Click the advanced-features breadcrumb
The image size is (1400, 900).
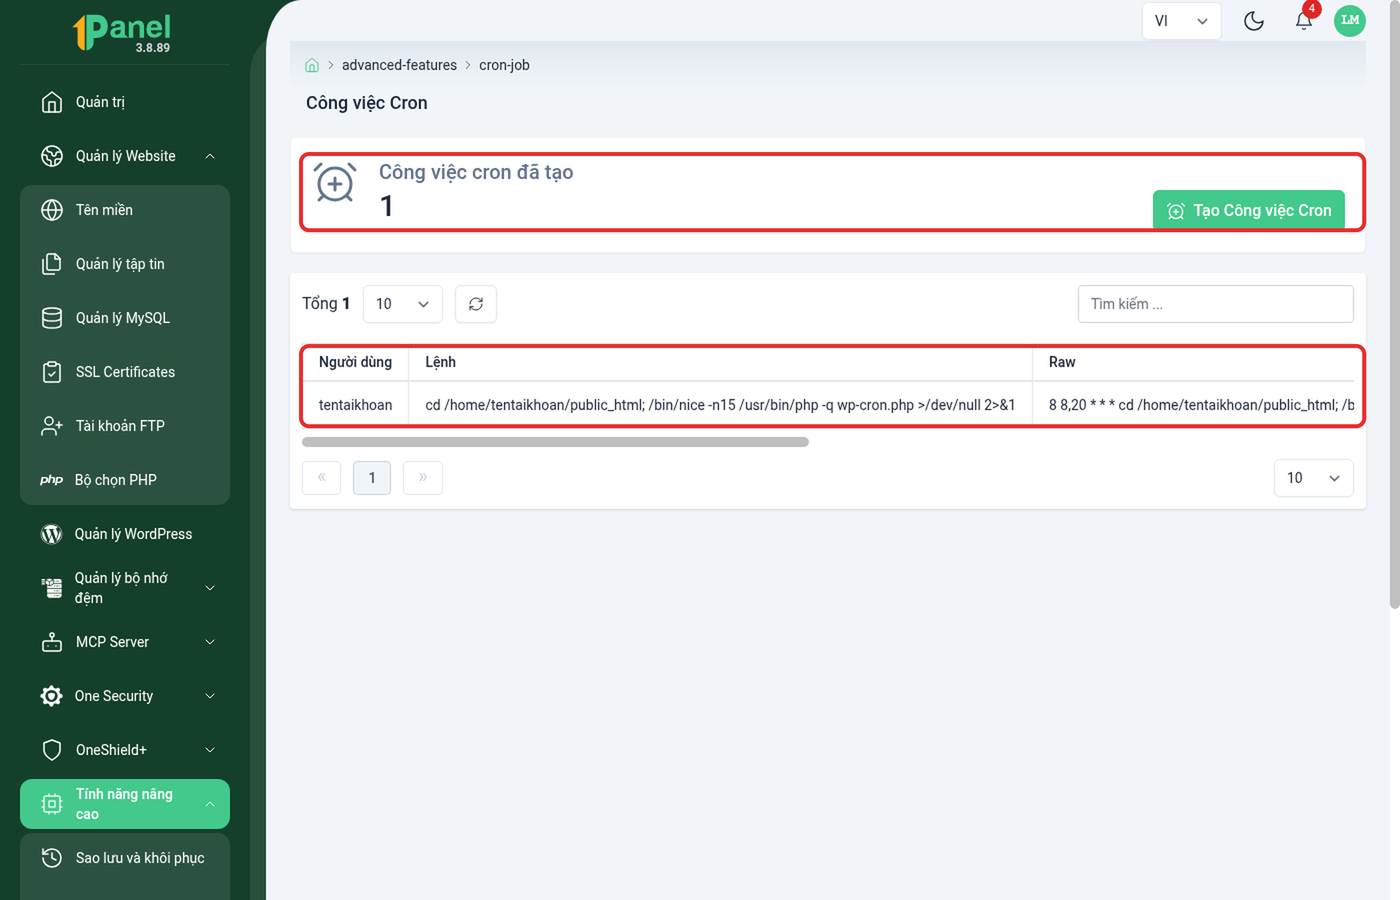click(x=399, y=65)
